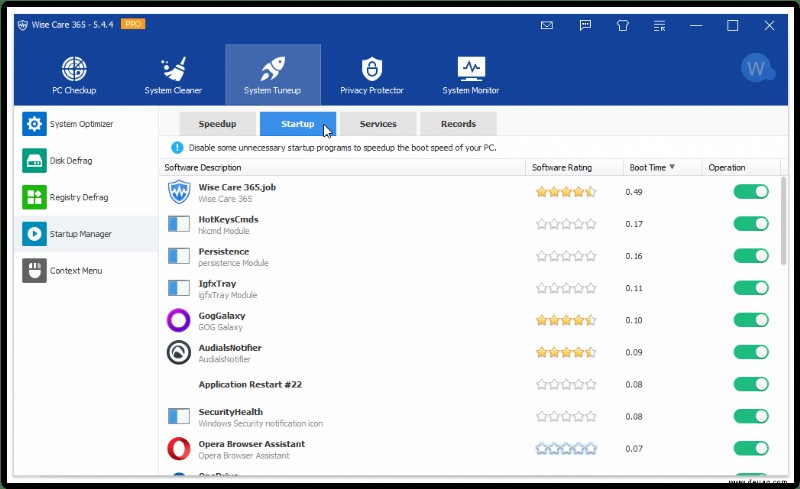
Task: Click the GogGalaxy purple ring icon
Action: click(x=179, y=321)
